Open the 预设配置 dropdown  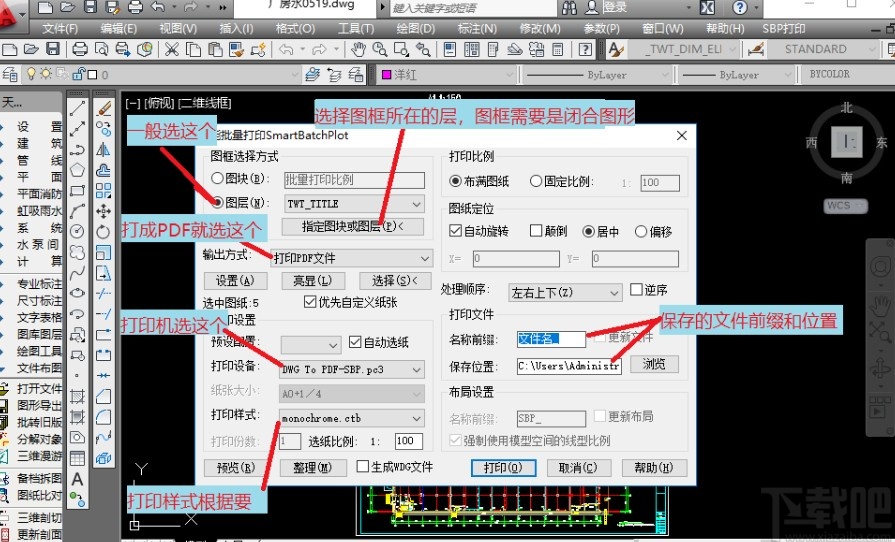pyautogui.click(x=311, y=345)
